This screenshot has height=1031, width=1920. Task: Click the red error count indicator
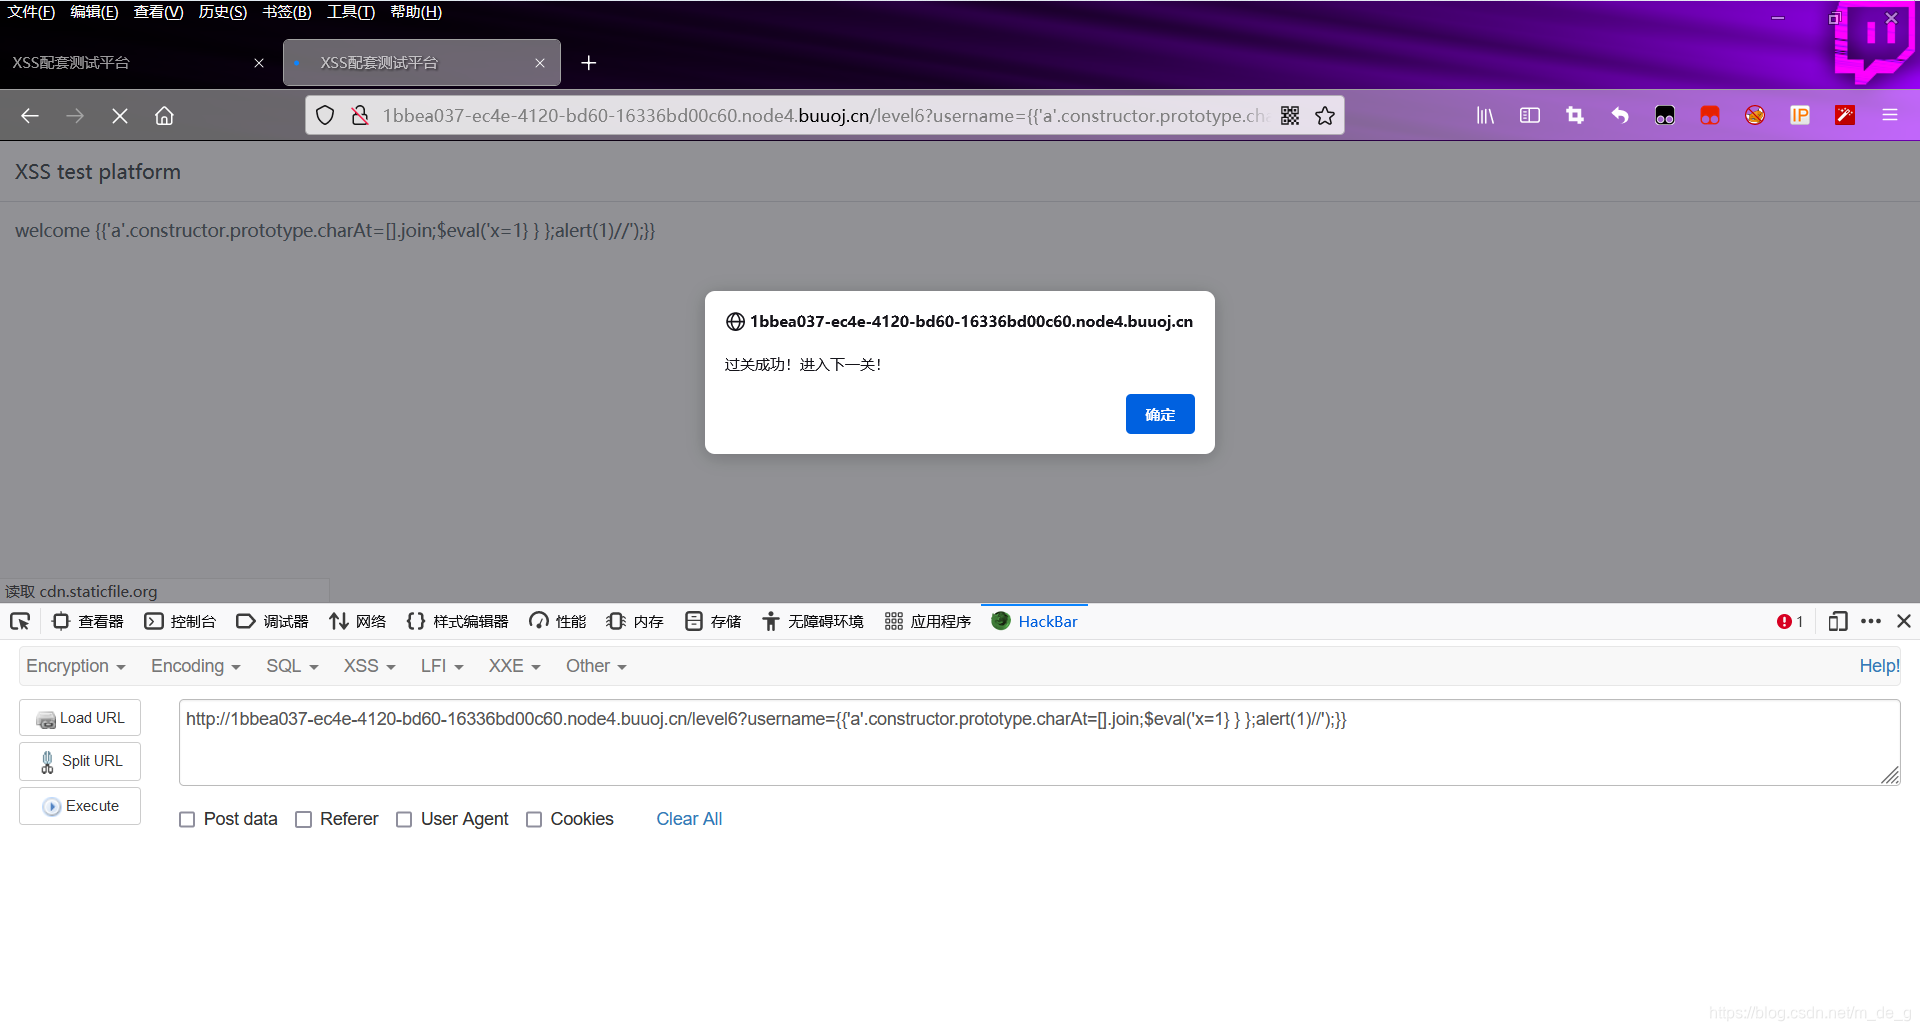click(1790, 622)
